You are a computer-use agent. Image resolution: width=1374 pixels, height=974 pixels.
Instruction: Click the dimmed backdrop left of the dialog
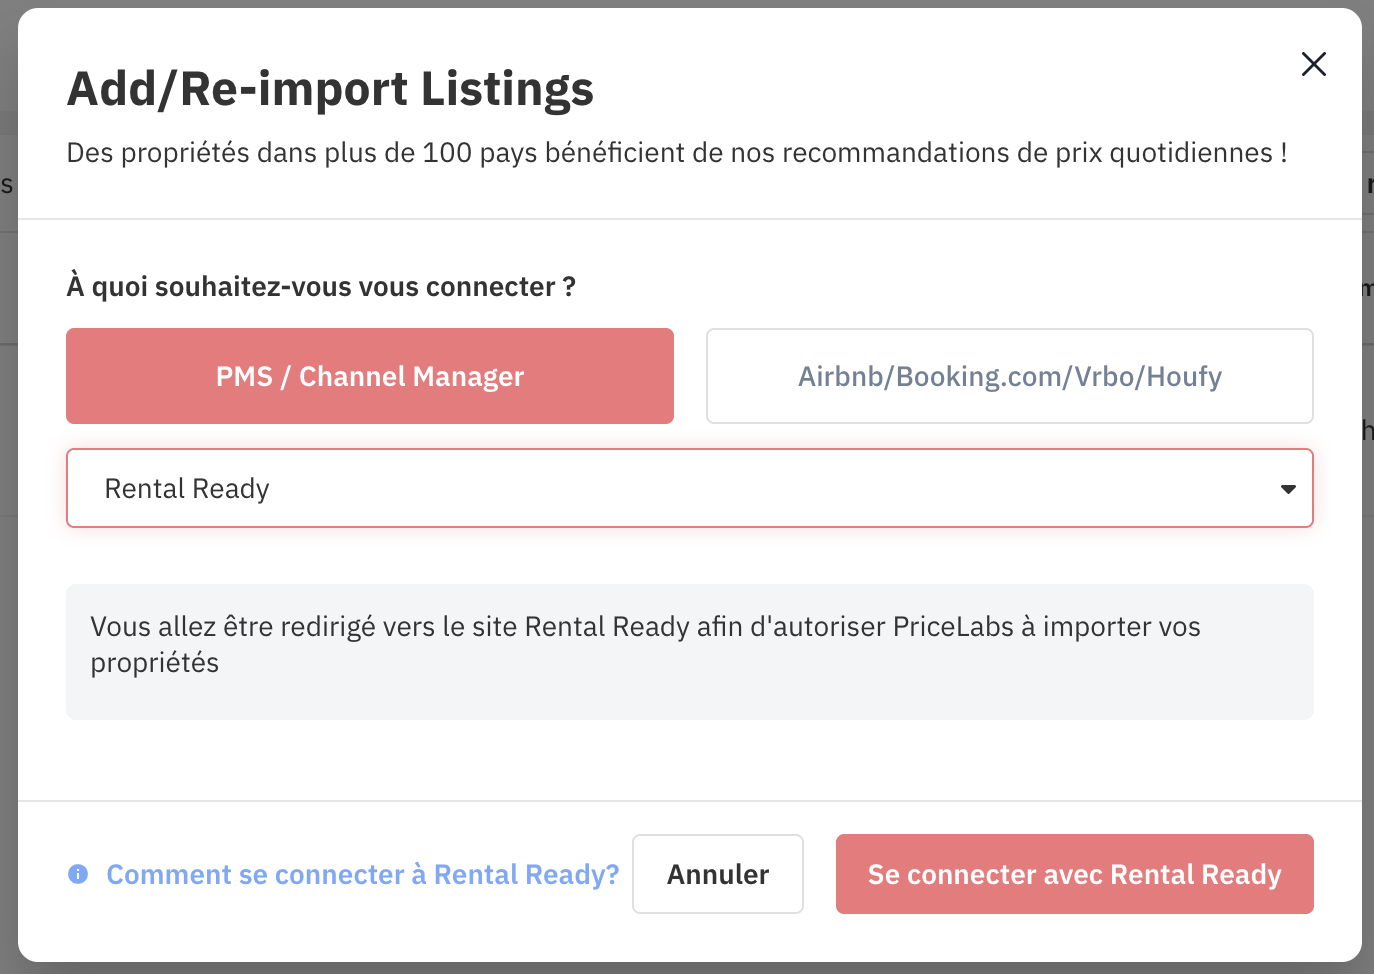pos(8,600)
